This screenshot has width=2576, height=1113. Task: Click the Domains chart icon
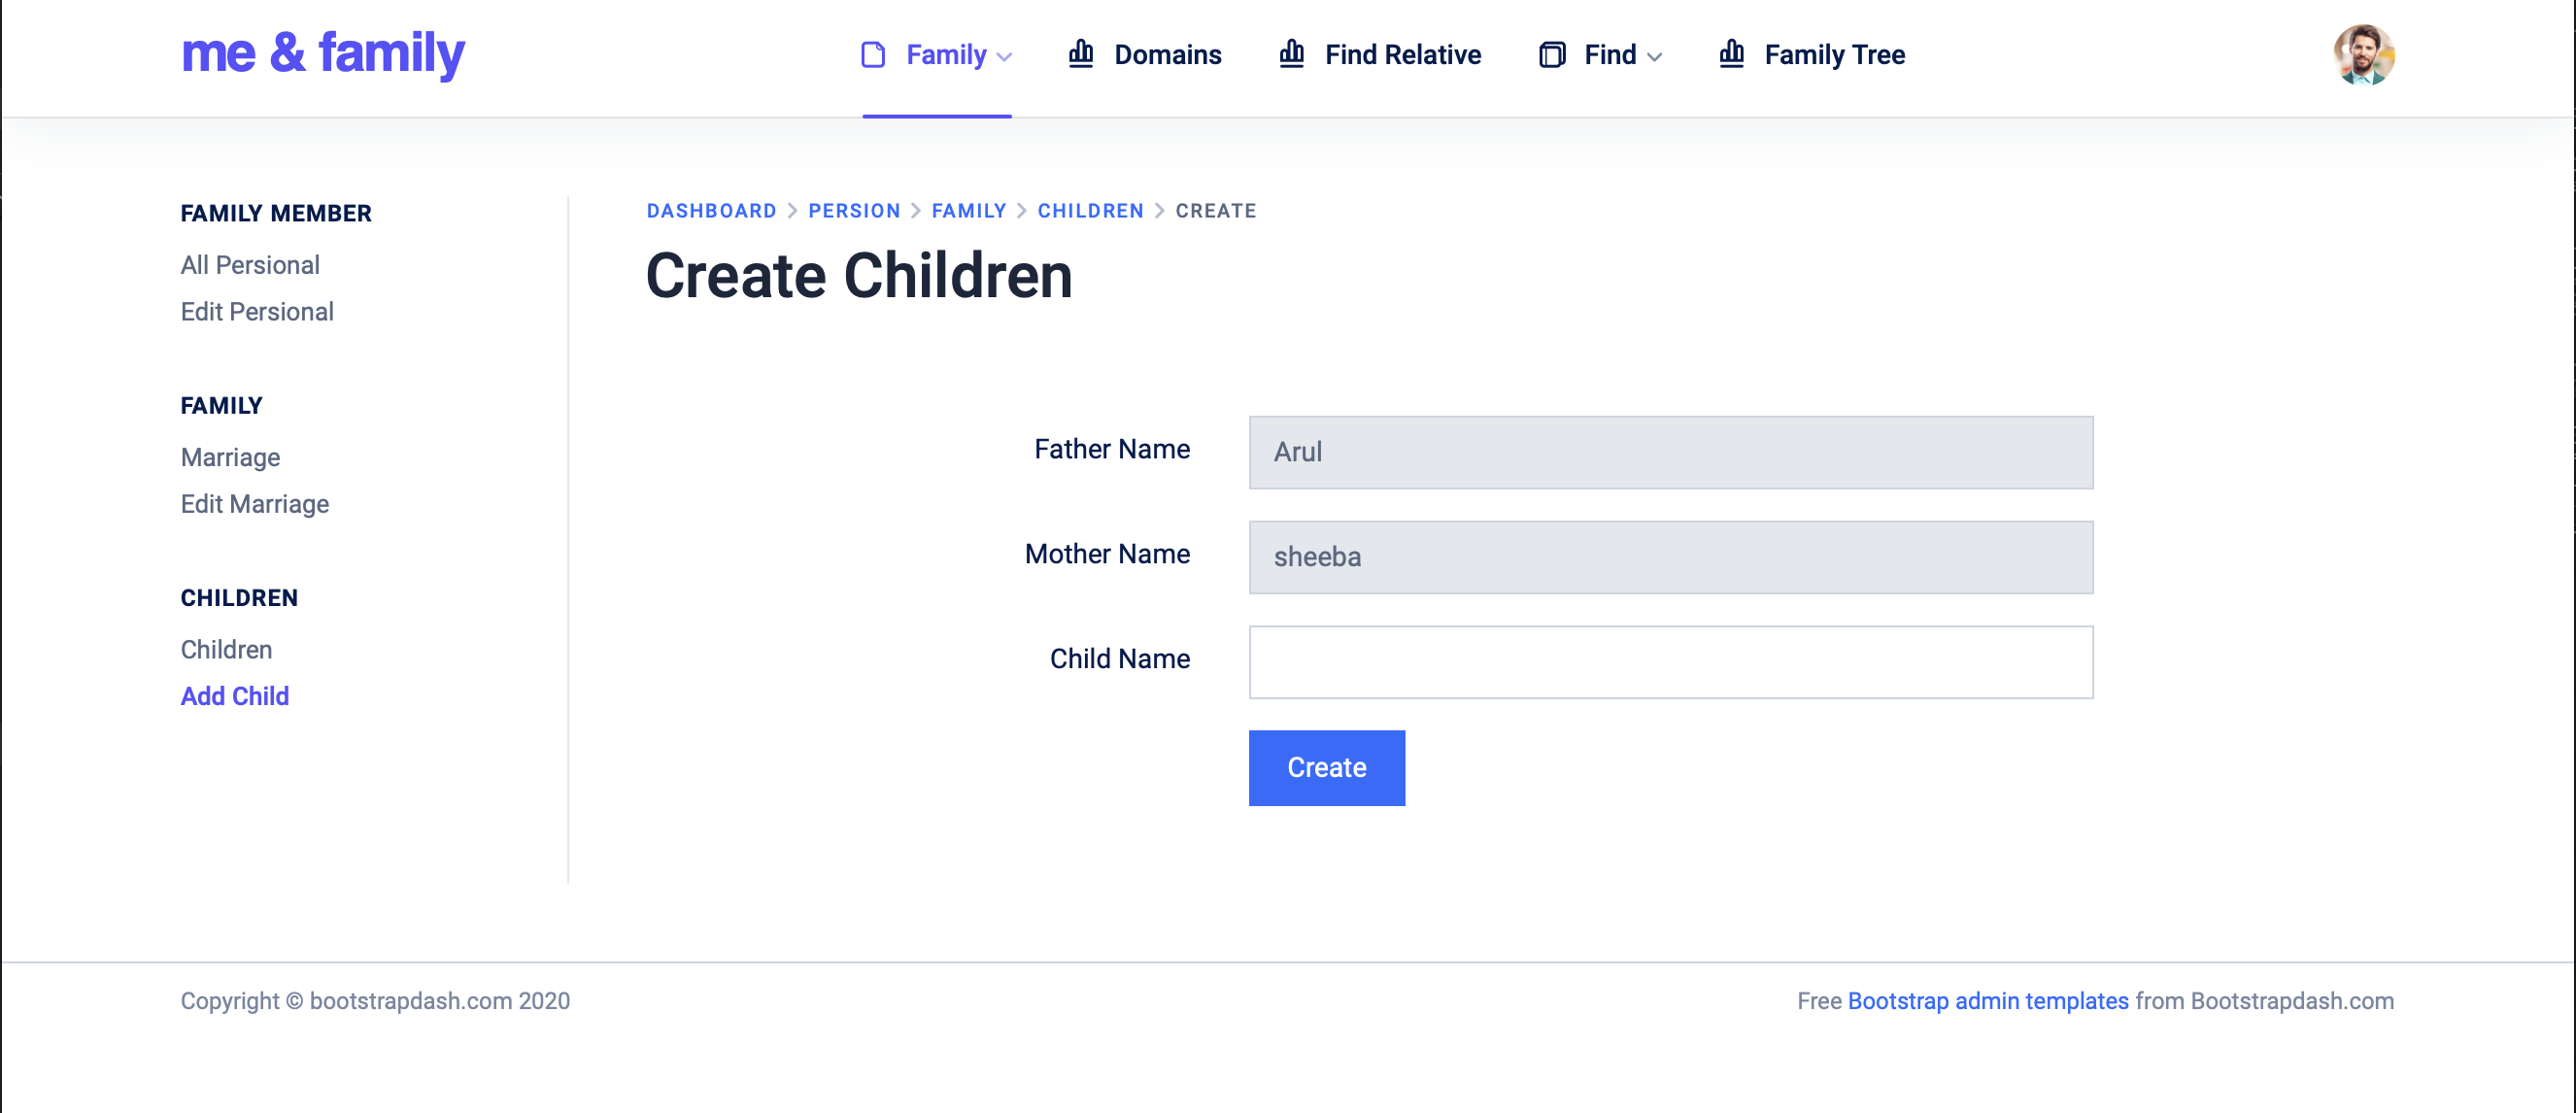1080,54
